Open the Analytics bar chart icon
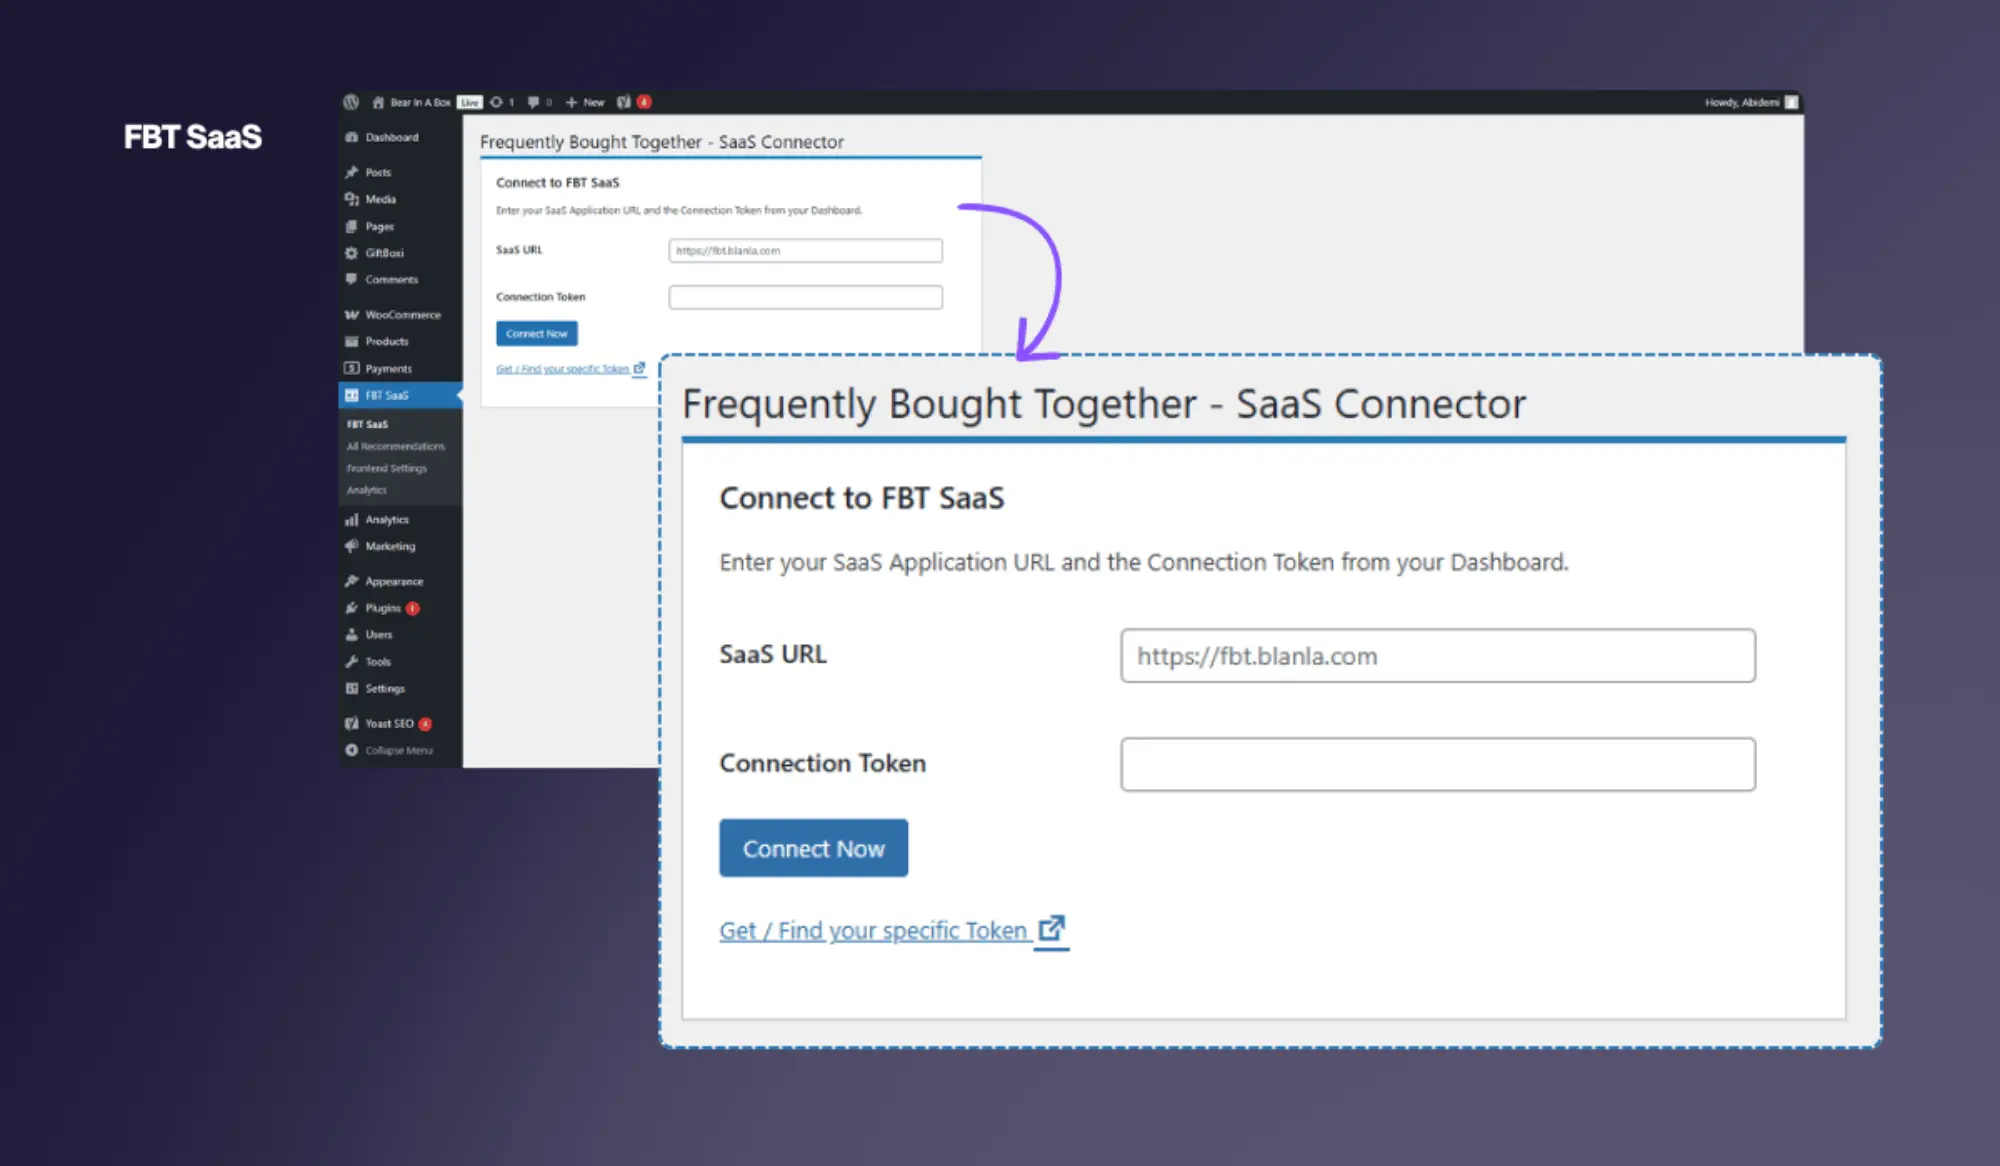Viewport: 2000px width, 1166px height. tap(352, 519)
